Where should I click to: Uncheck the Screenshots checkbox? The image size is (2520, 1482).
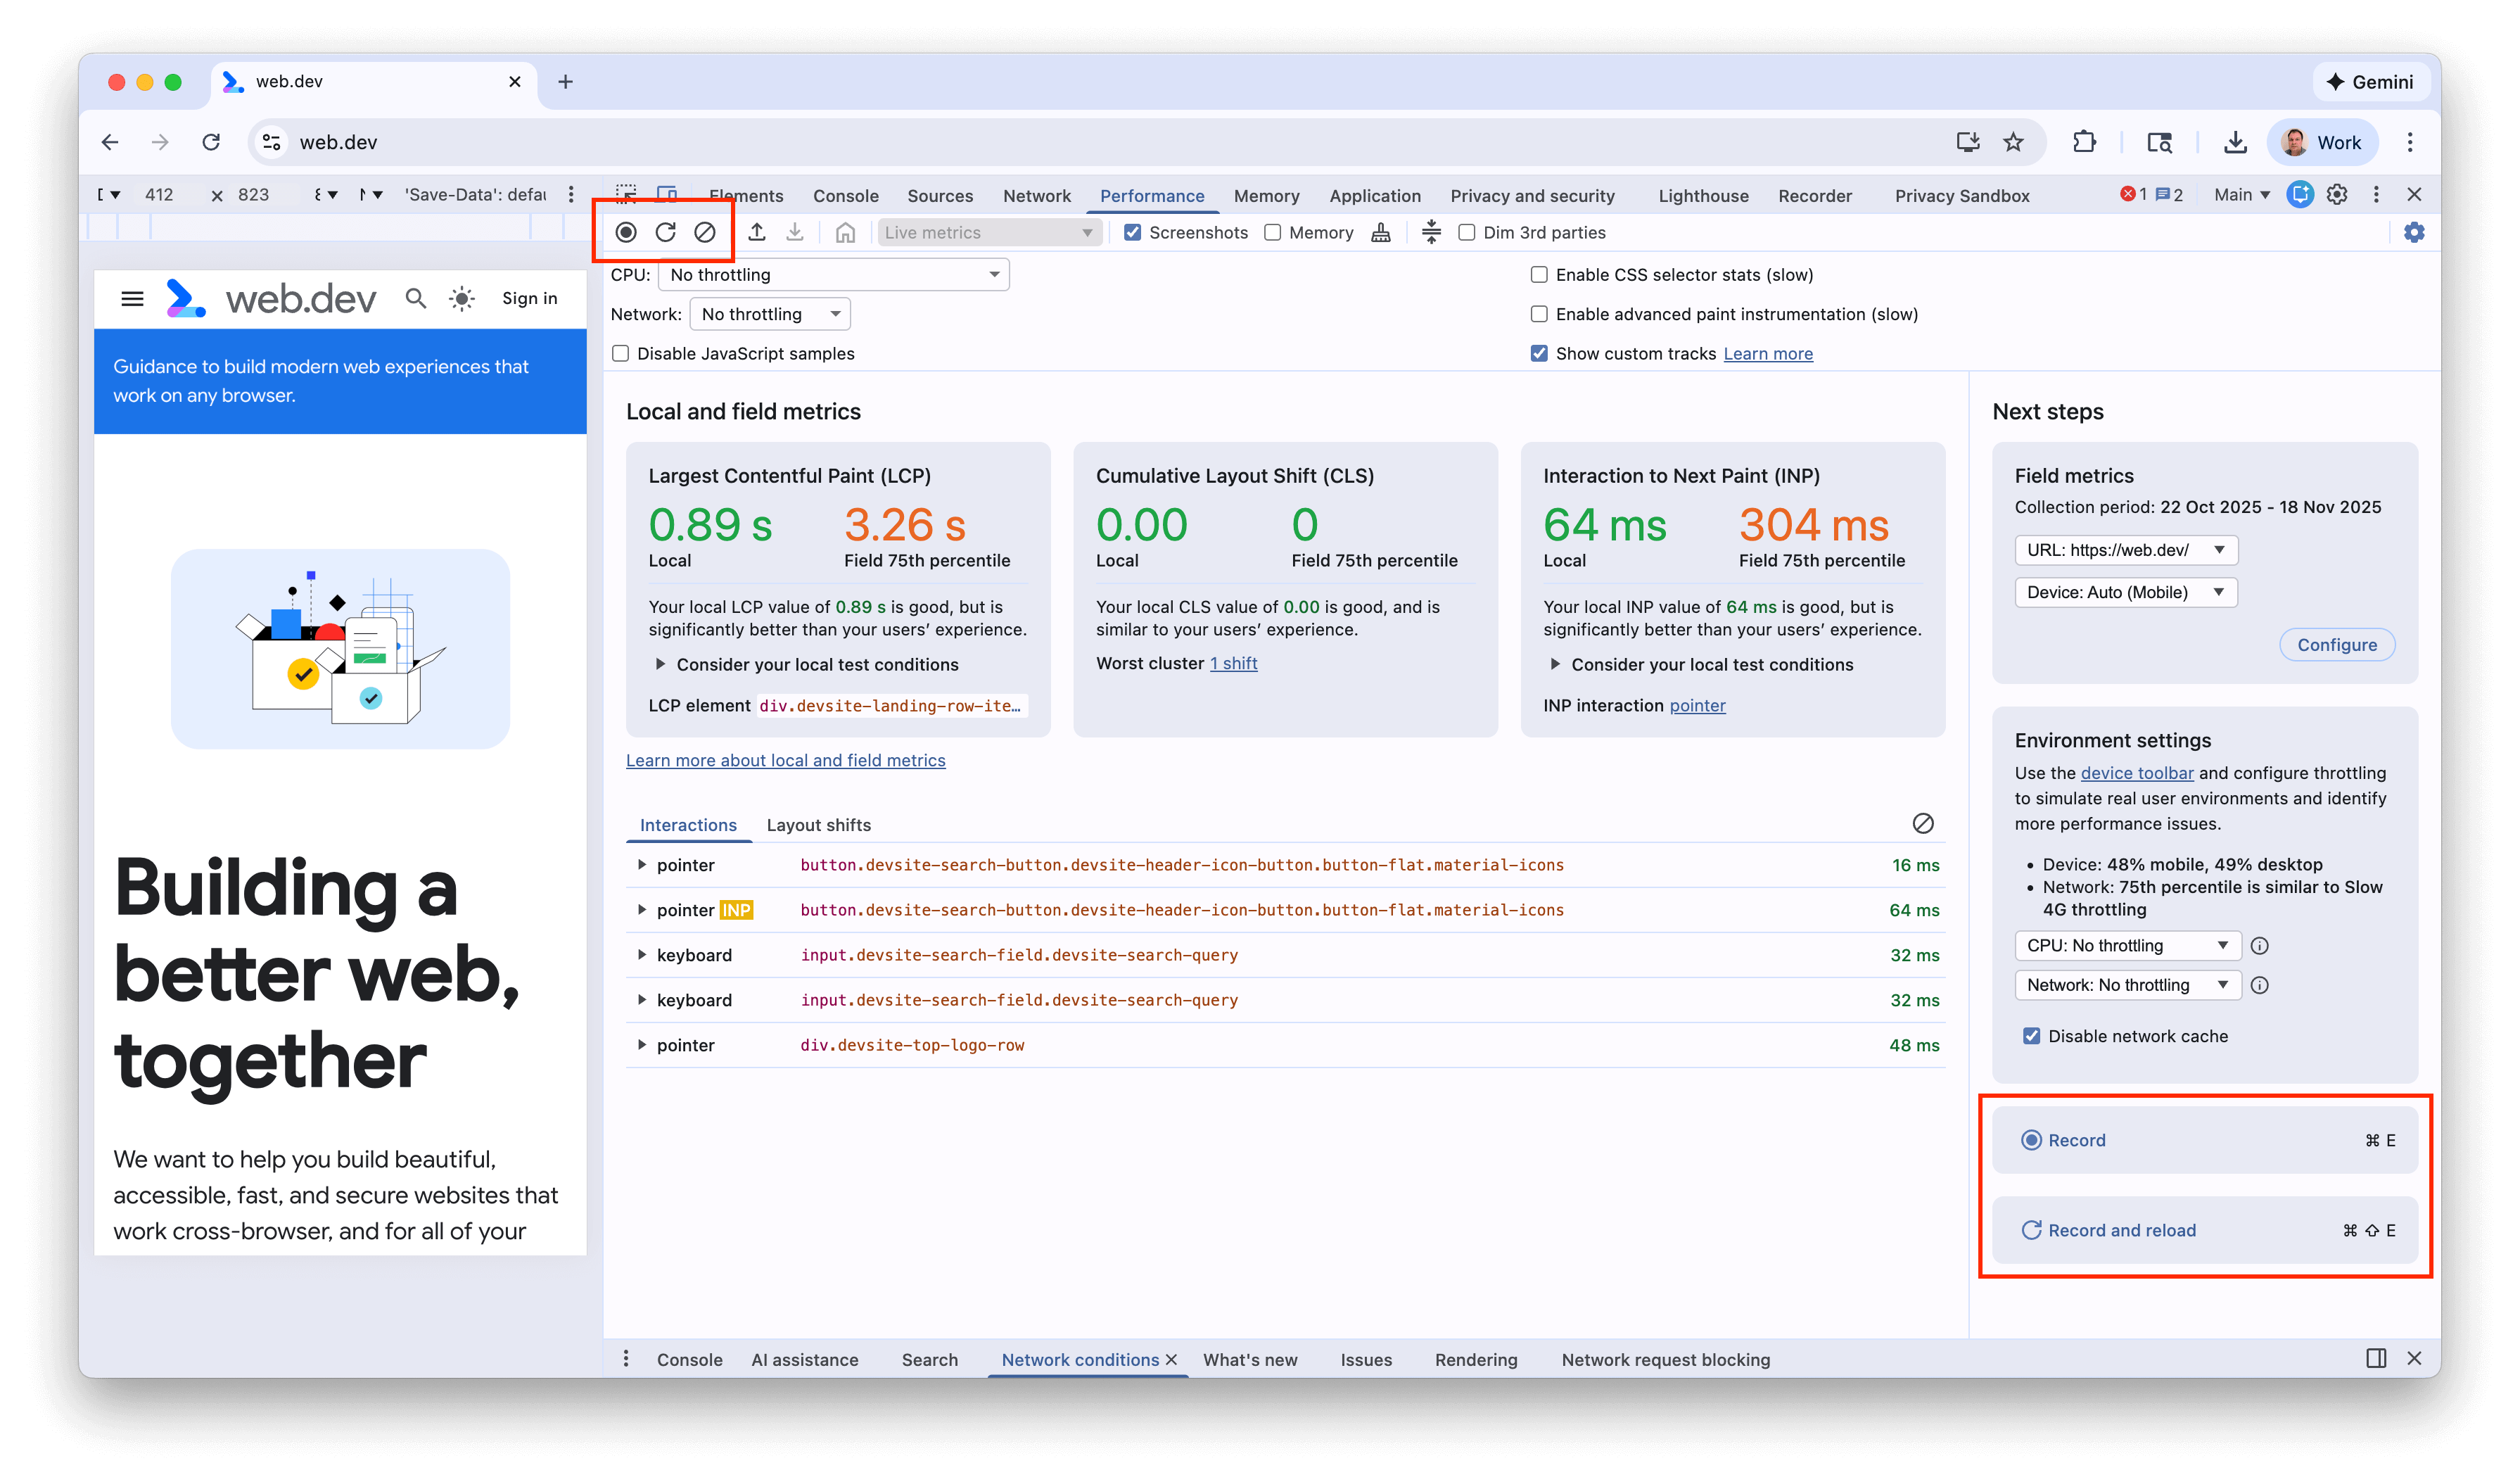coord(1132,232)
